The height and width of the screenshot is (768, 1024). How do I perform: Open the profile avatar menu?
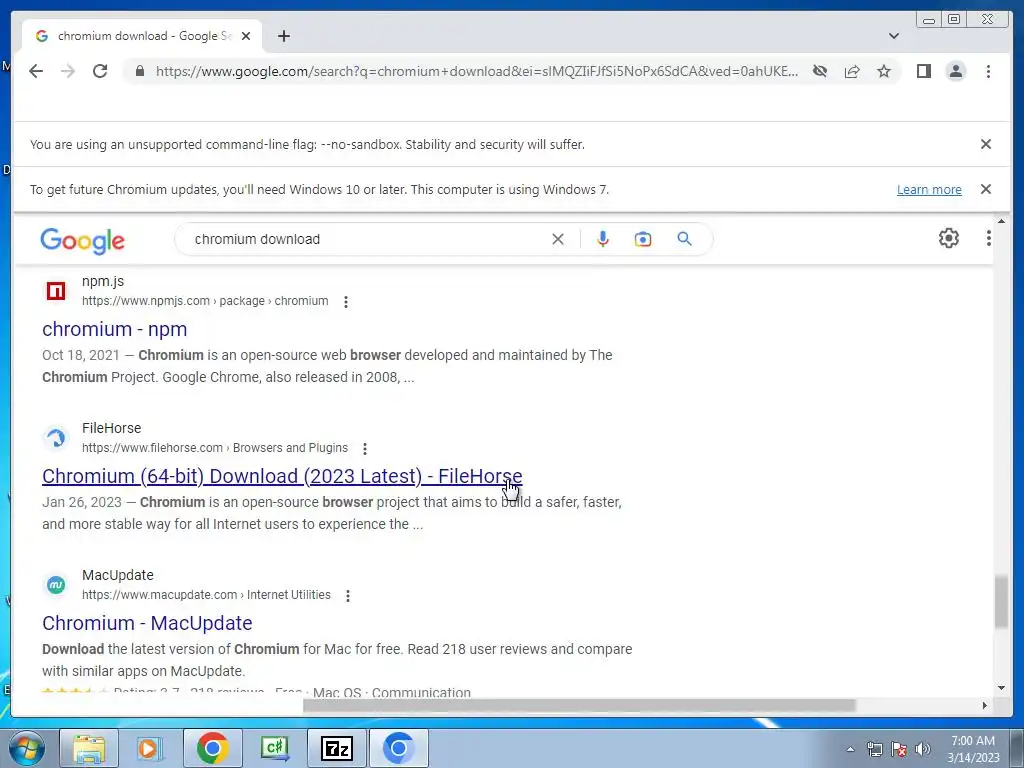click(956, 71)
